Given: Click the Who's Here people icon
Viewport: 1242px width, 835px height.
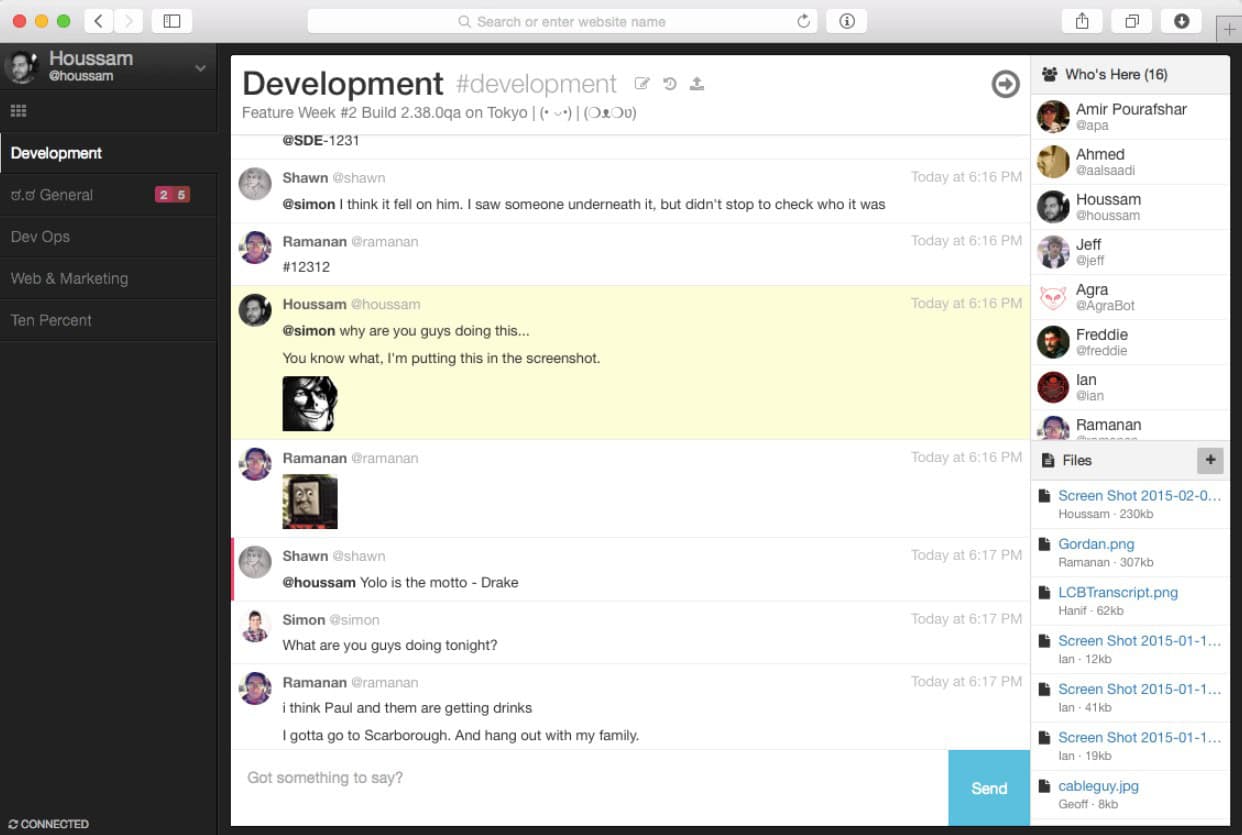Looking at the screenshot, I should [1049, 73].
